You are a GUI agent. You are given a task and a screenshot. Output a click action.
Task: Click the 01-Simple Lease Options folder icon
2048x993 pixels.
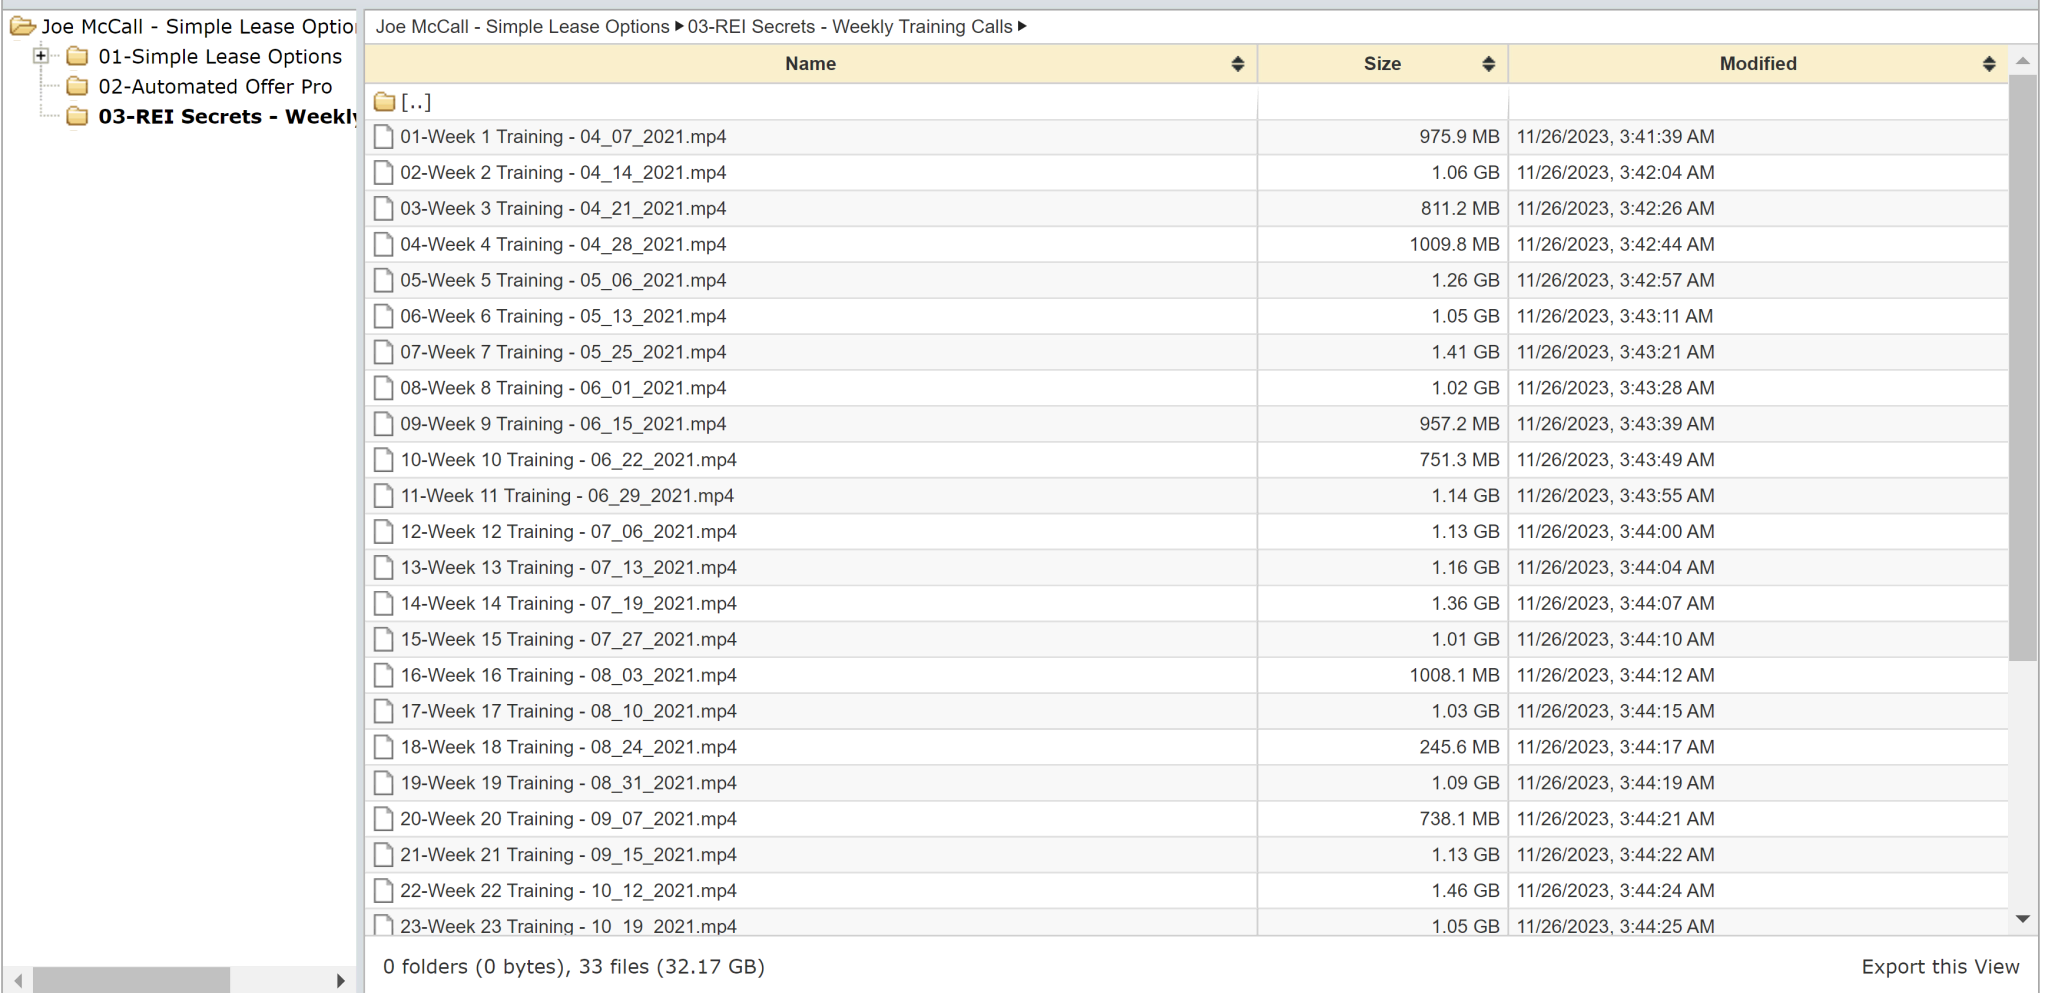pos(77,56)
